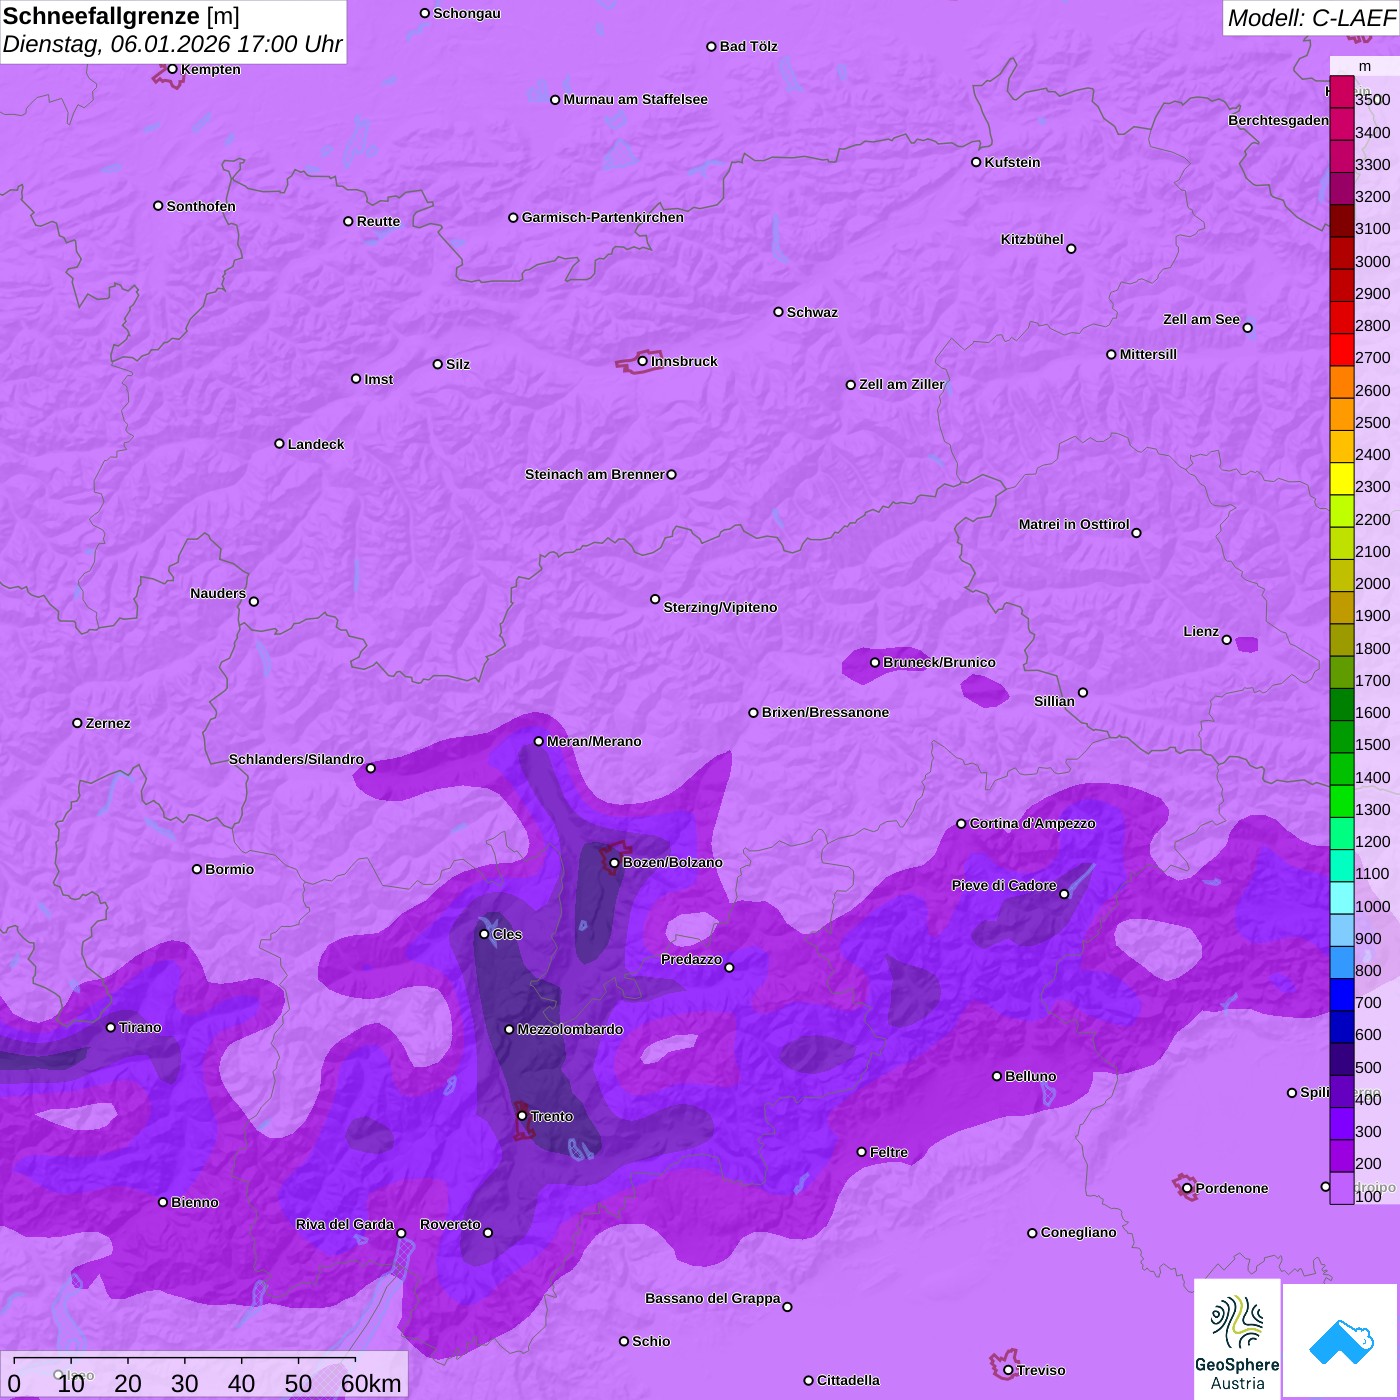This screenshot has width=1400, height=1400.
Task: Click the Berchtesgaden label
Action: click(x=1278, y=120)
